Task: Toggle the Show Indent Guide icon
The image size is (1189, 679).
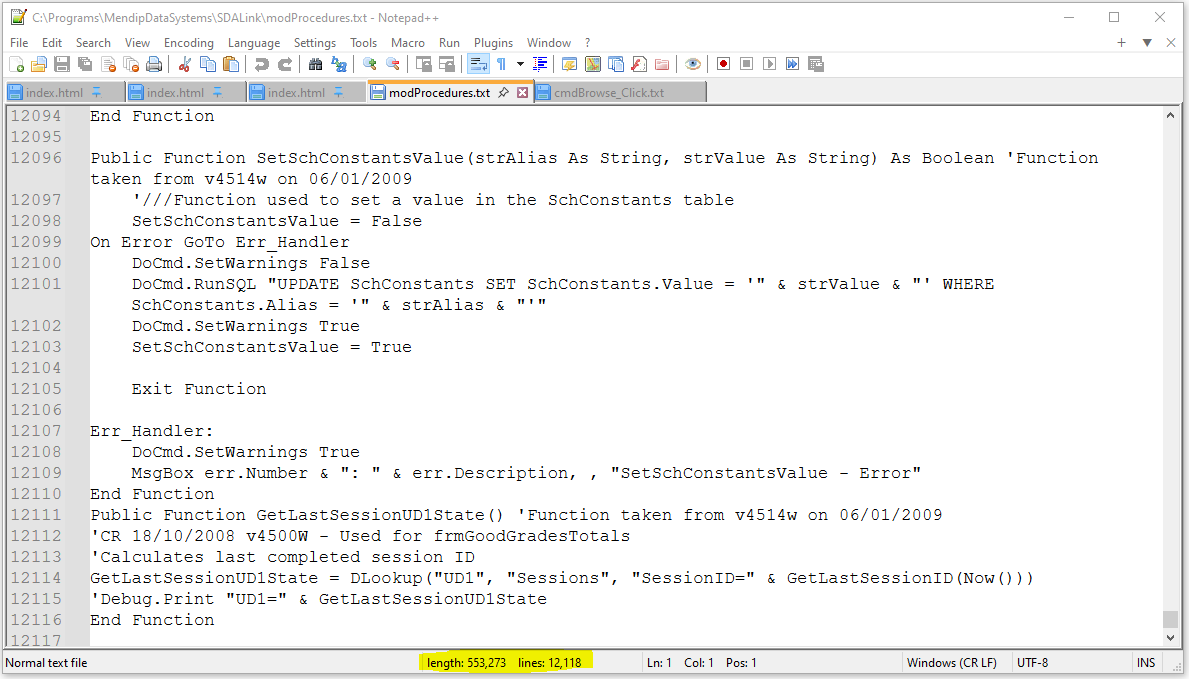Action: 540,64
